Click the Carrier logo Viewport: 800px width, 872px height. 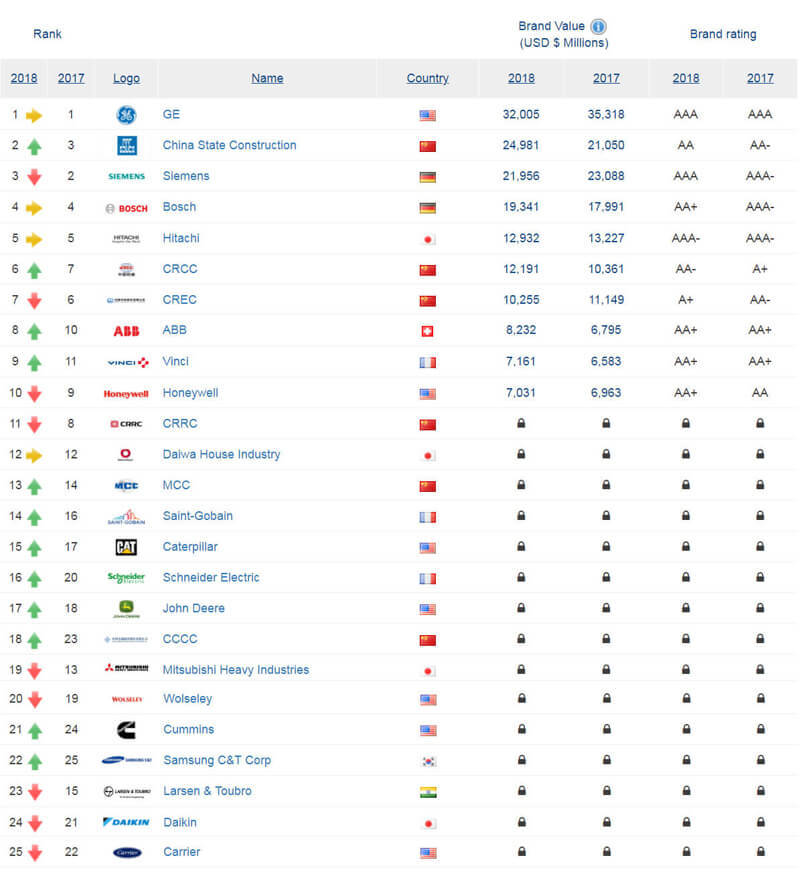pyautogui.click(x=127, y=853)
